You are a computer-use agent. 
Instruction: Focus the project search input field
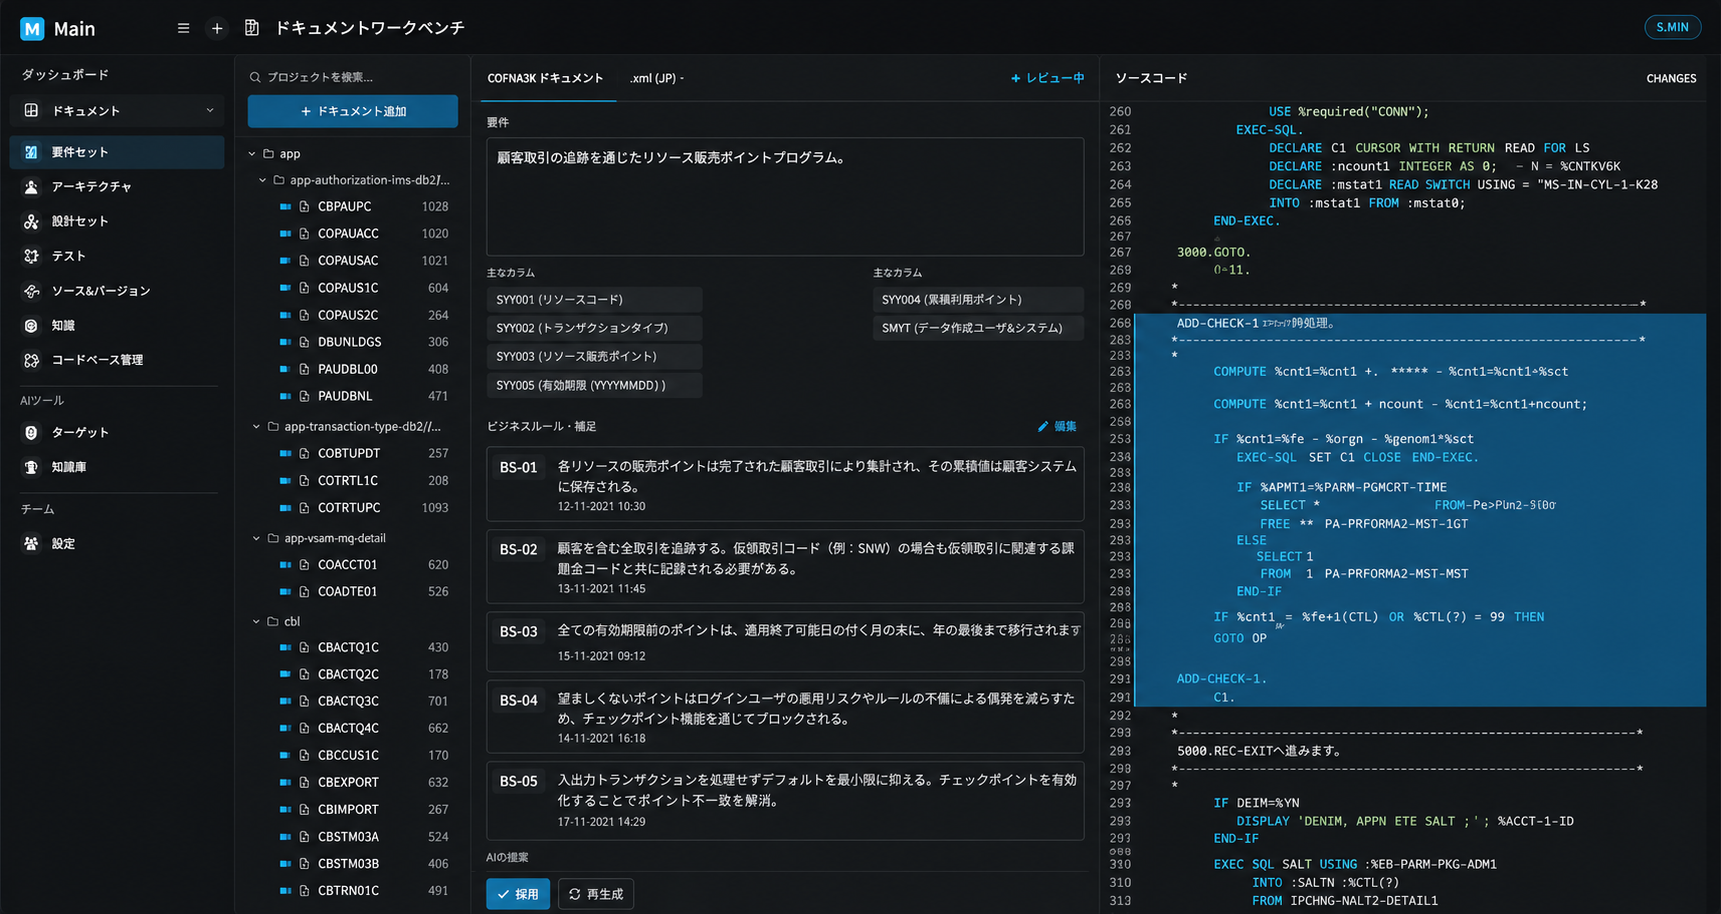click(353, 77)
